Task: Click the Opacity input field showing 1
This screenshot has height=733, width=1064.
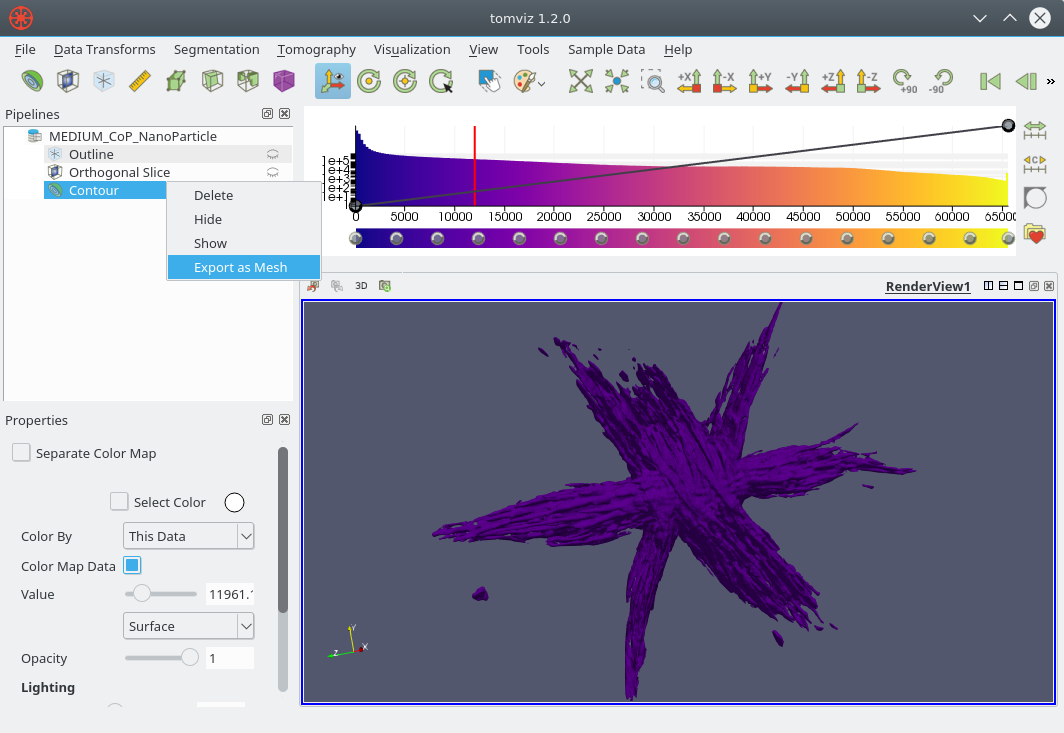Action: [230, 658]
